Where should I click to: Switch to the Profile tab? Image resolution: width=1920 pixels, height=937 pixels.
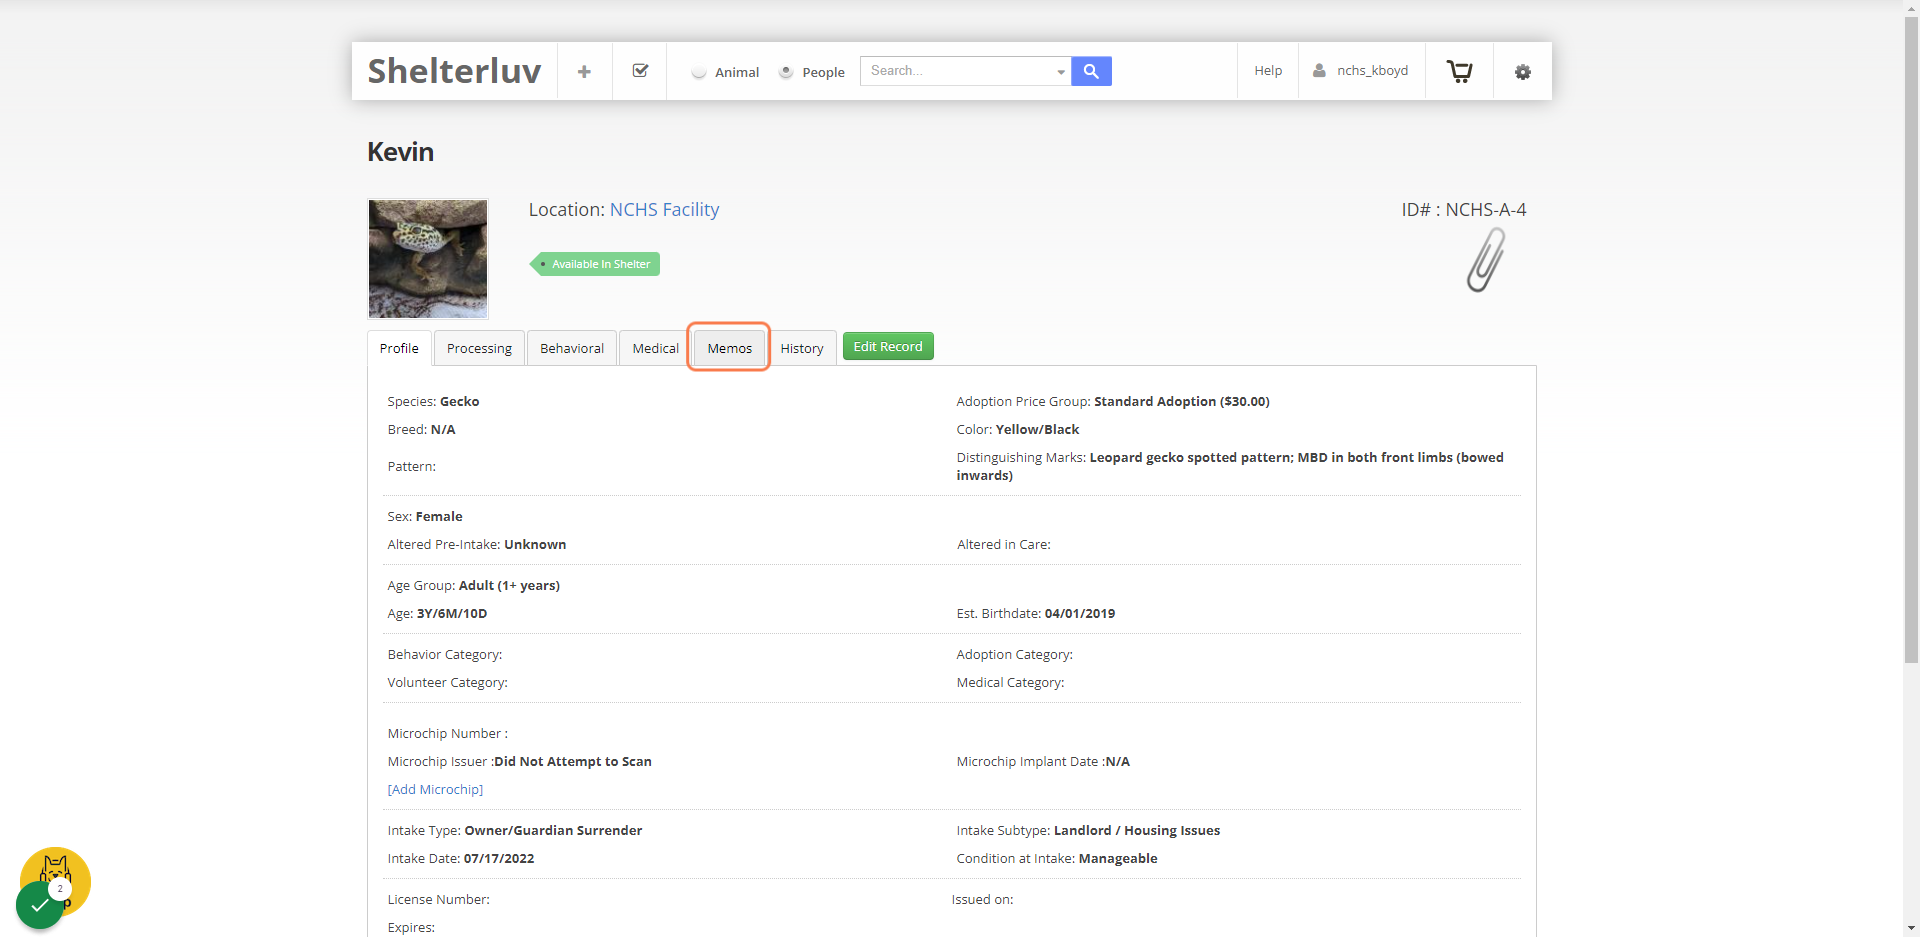coord(399,348)
